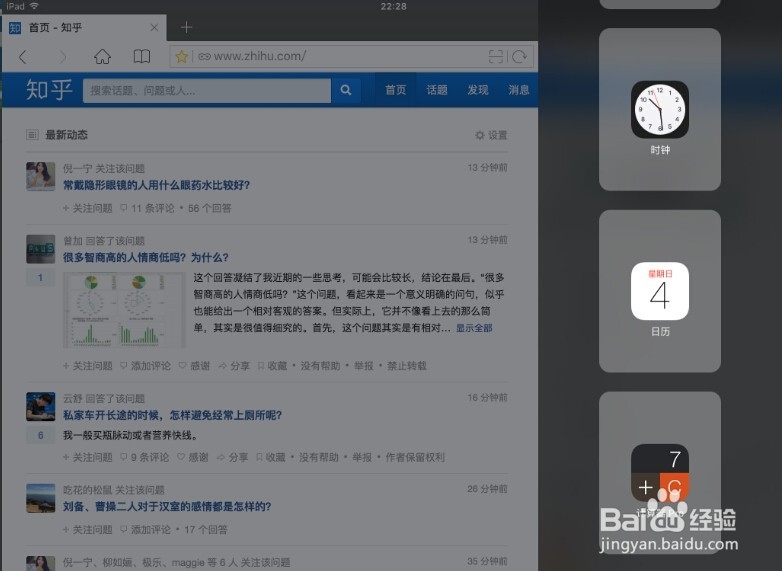
Task: Open 云舒's avatar thumbnail
Action: 40,406
